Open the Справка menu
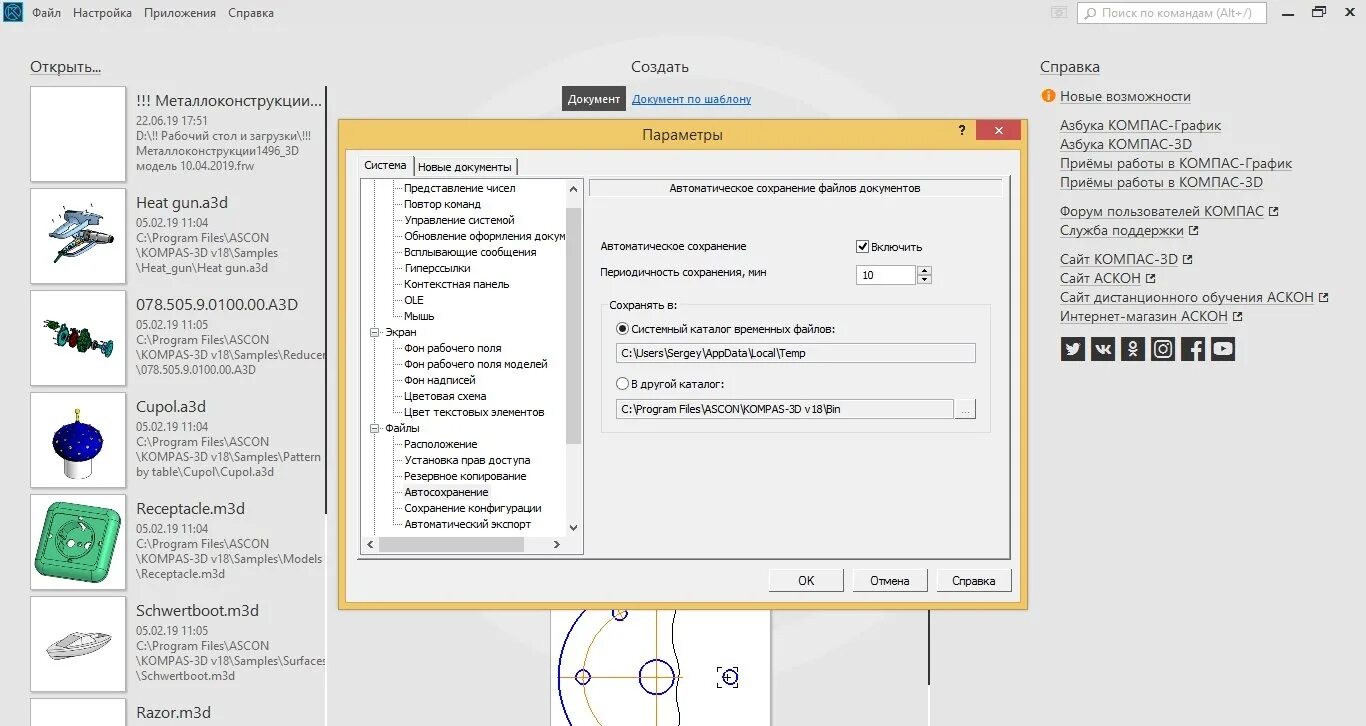1366x726 pixels. click(x=251, y=13)
